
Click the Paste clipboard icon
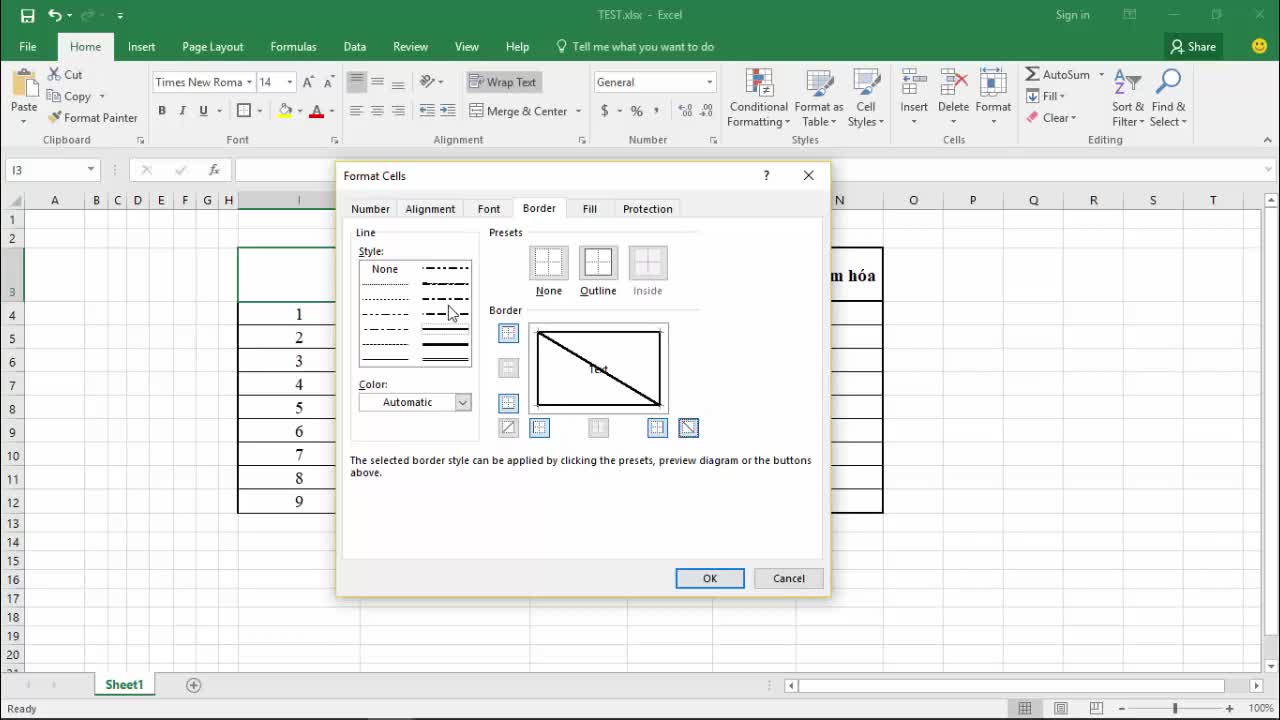pos(24,84)
